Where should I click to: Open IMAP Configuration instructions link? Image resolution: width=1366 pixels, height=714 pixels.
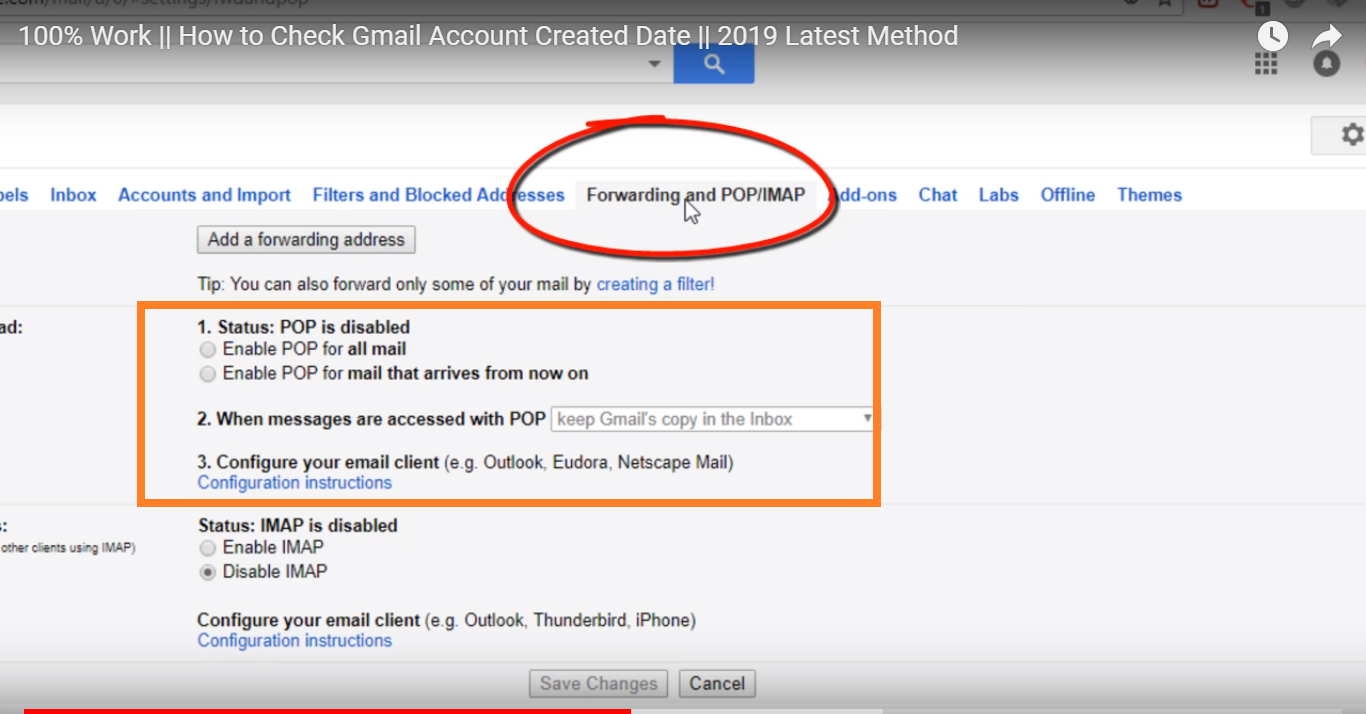click(294, 641)
